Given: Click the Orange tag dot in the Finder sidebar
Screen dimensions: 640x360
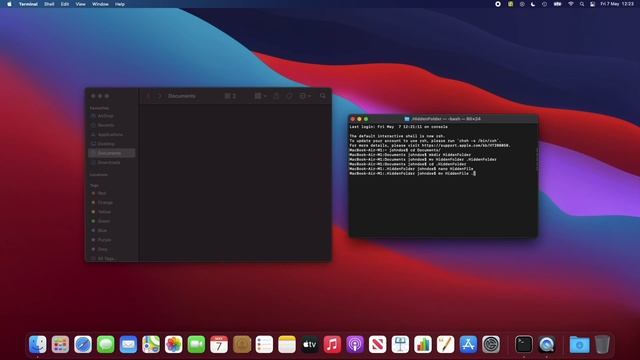Looking at the screenshot, I should (93, 202).
